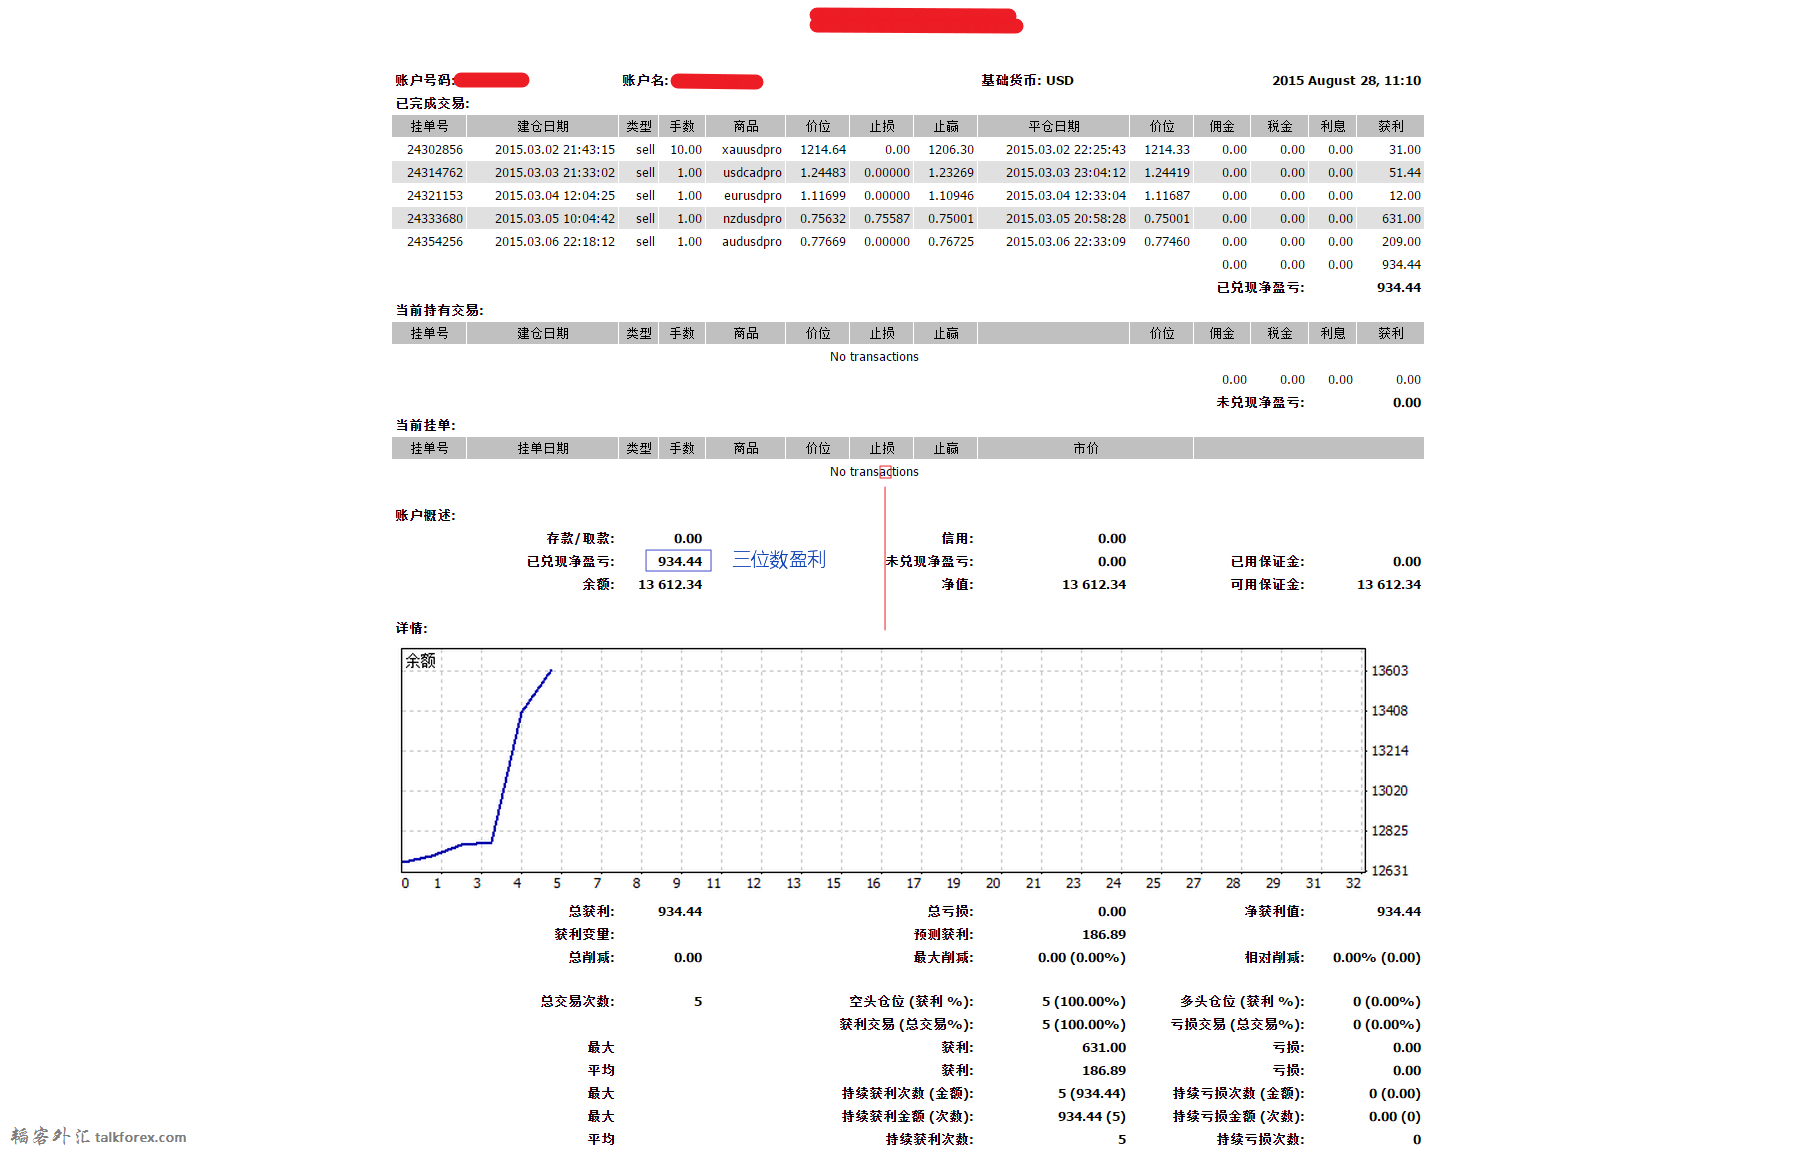Click open date 2015.03.02 21:43:15
1816x1152 pixels.
pyautogui.click(x=555, y=150)
